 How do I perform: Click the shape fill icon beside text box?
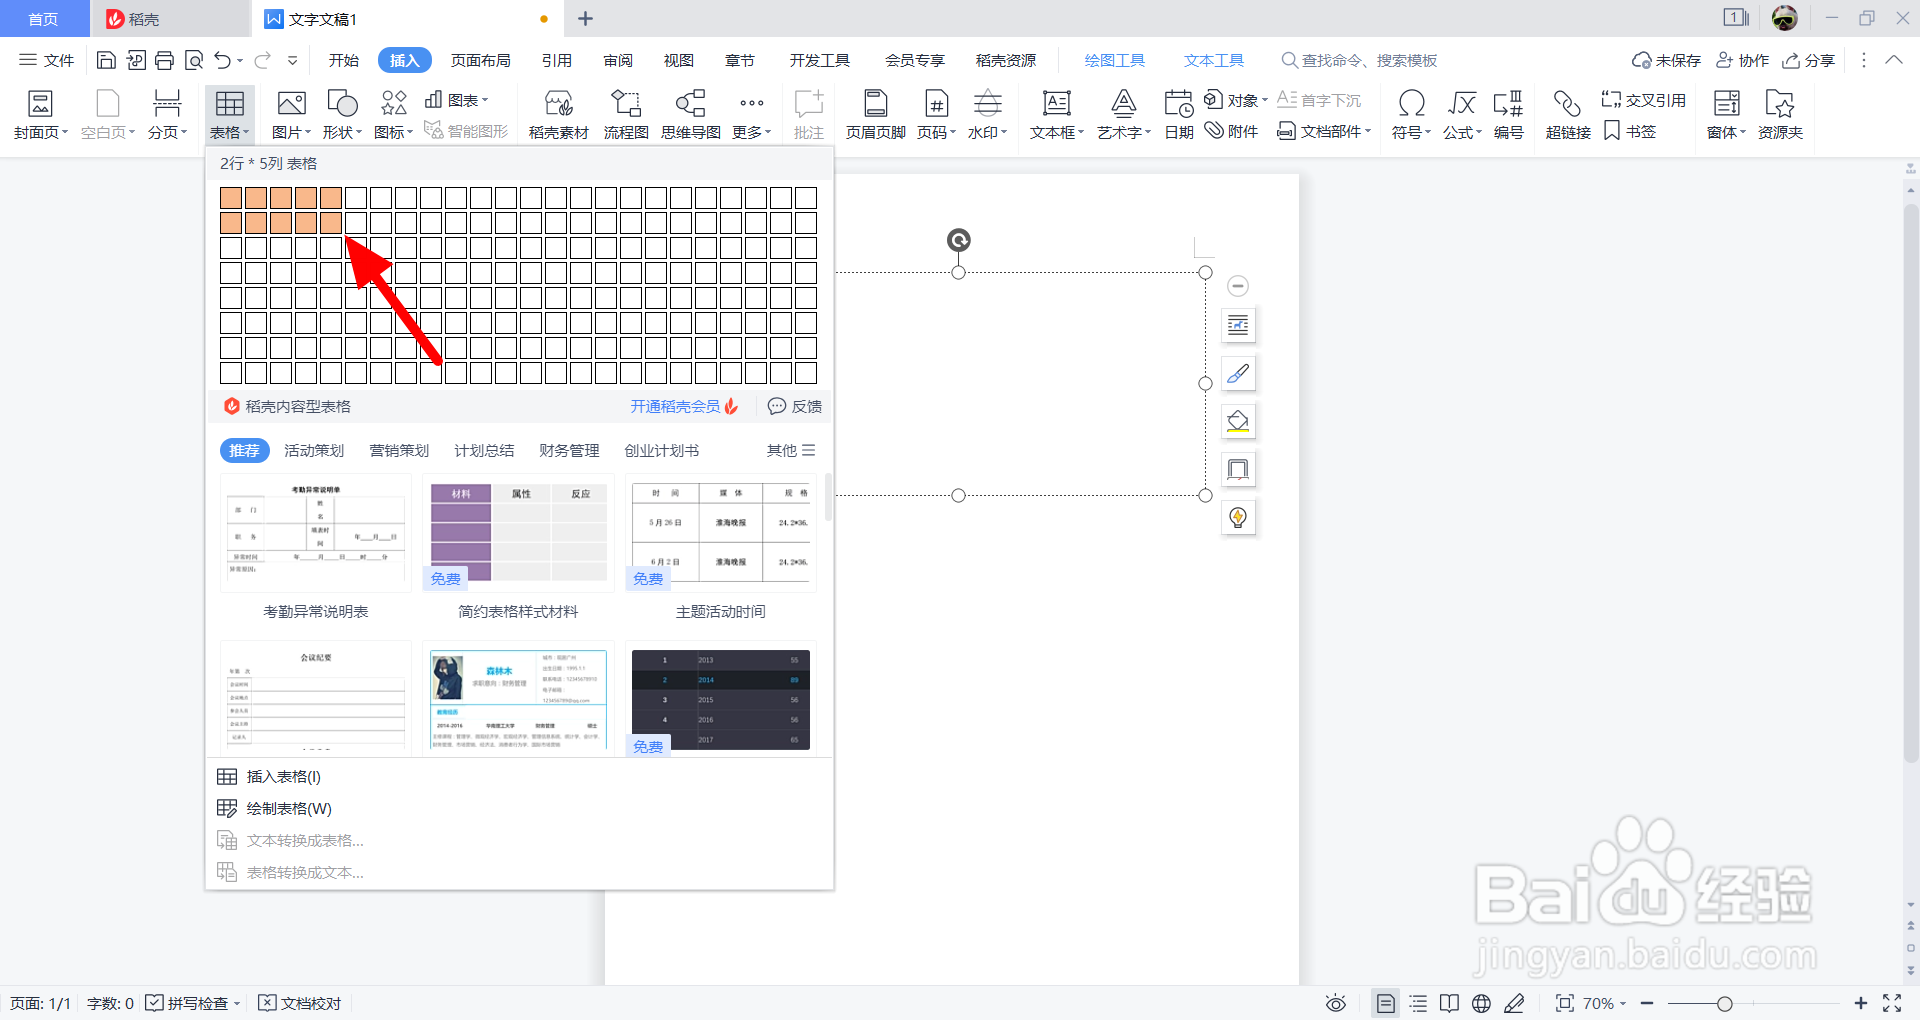(x=1238, y=421)
